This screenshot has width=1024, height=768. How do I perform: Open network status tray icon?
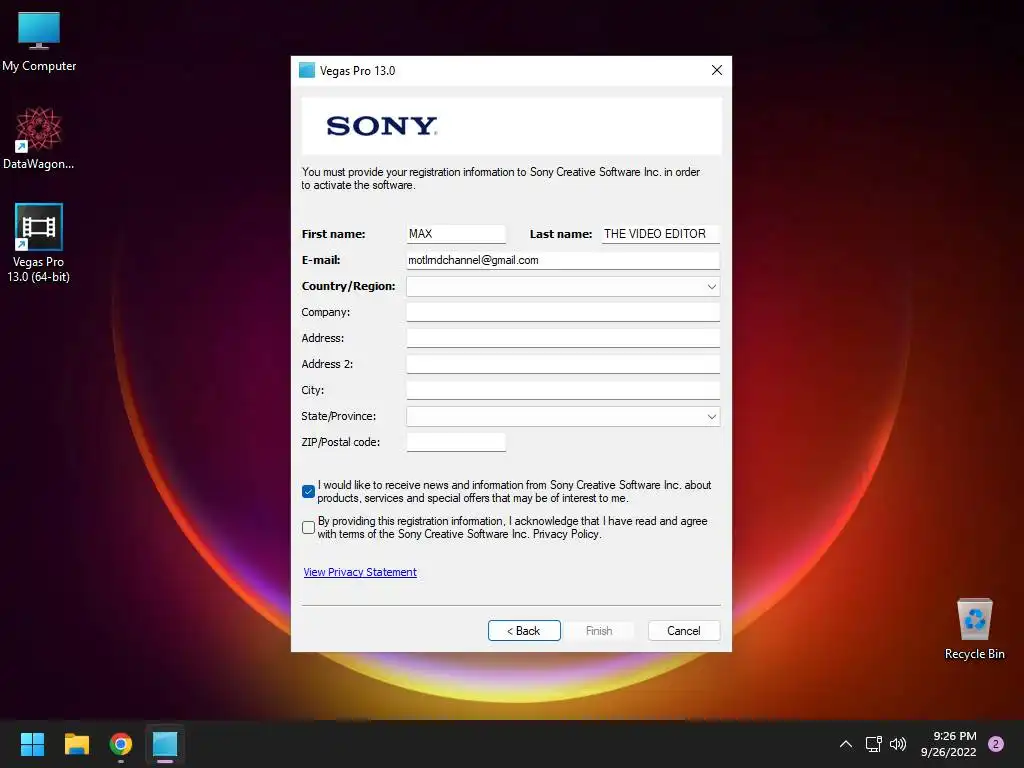tap(873, 744)
